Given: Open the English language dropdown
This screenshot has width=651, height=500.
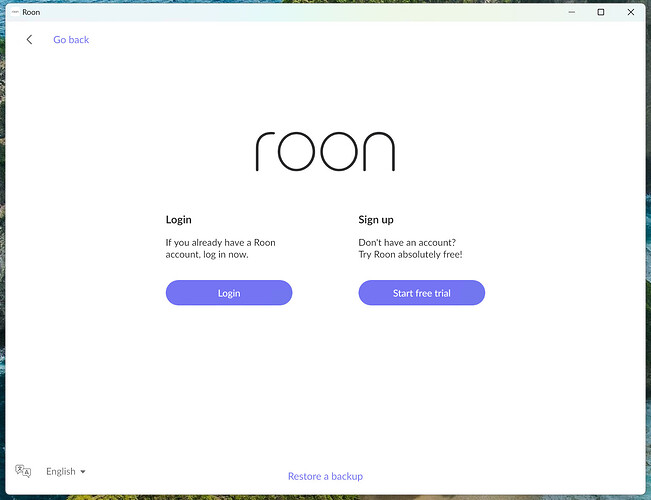Looking at the screenshot, I should click(x=66, y=471).
